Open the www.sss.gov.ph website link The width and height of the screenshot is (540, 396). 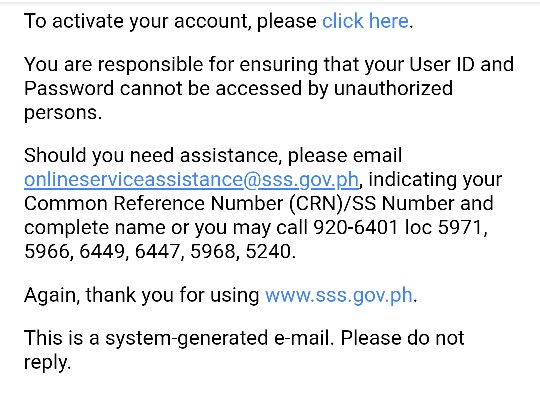(x=339, y=295)
